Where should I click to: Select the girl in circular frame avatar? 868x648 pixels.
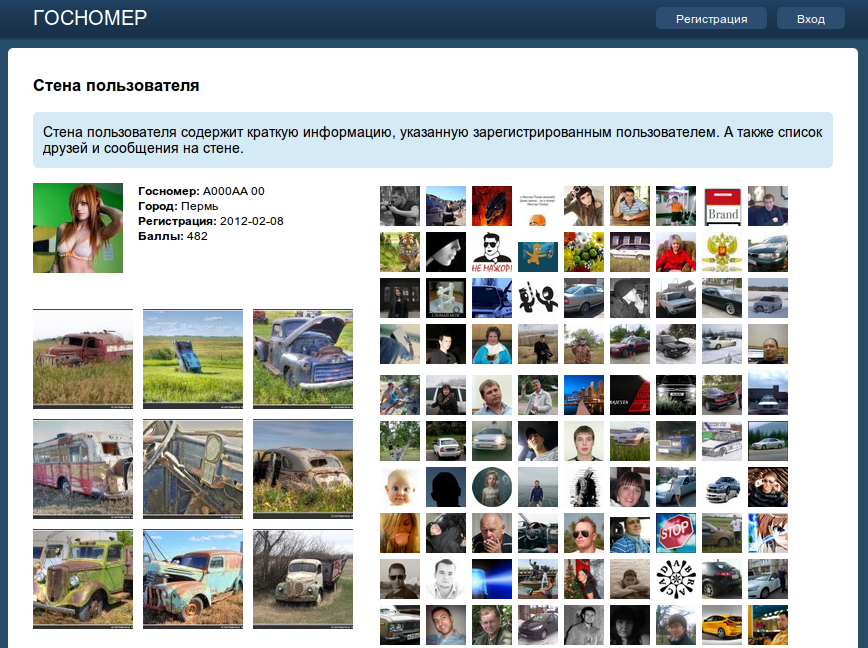[x=492, y=487]
